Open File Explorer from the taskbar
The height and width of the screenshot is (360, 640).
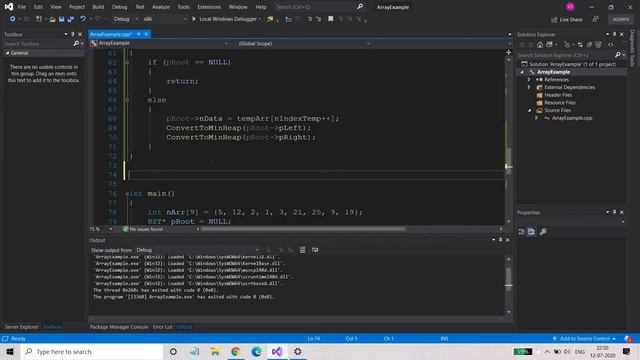pyautogui.click(x=215, y=351)
